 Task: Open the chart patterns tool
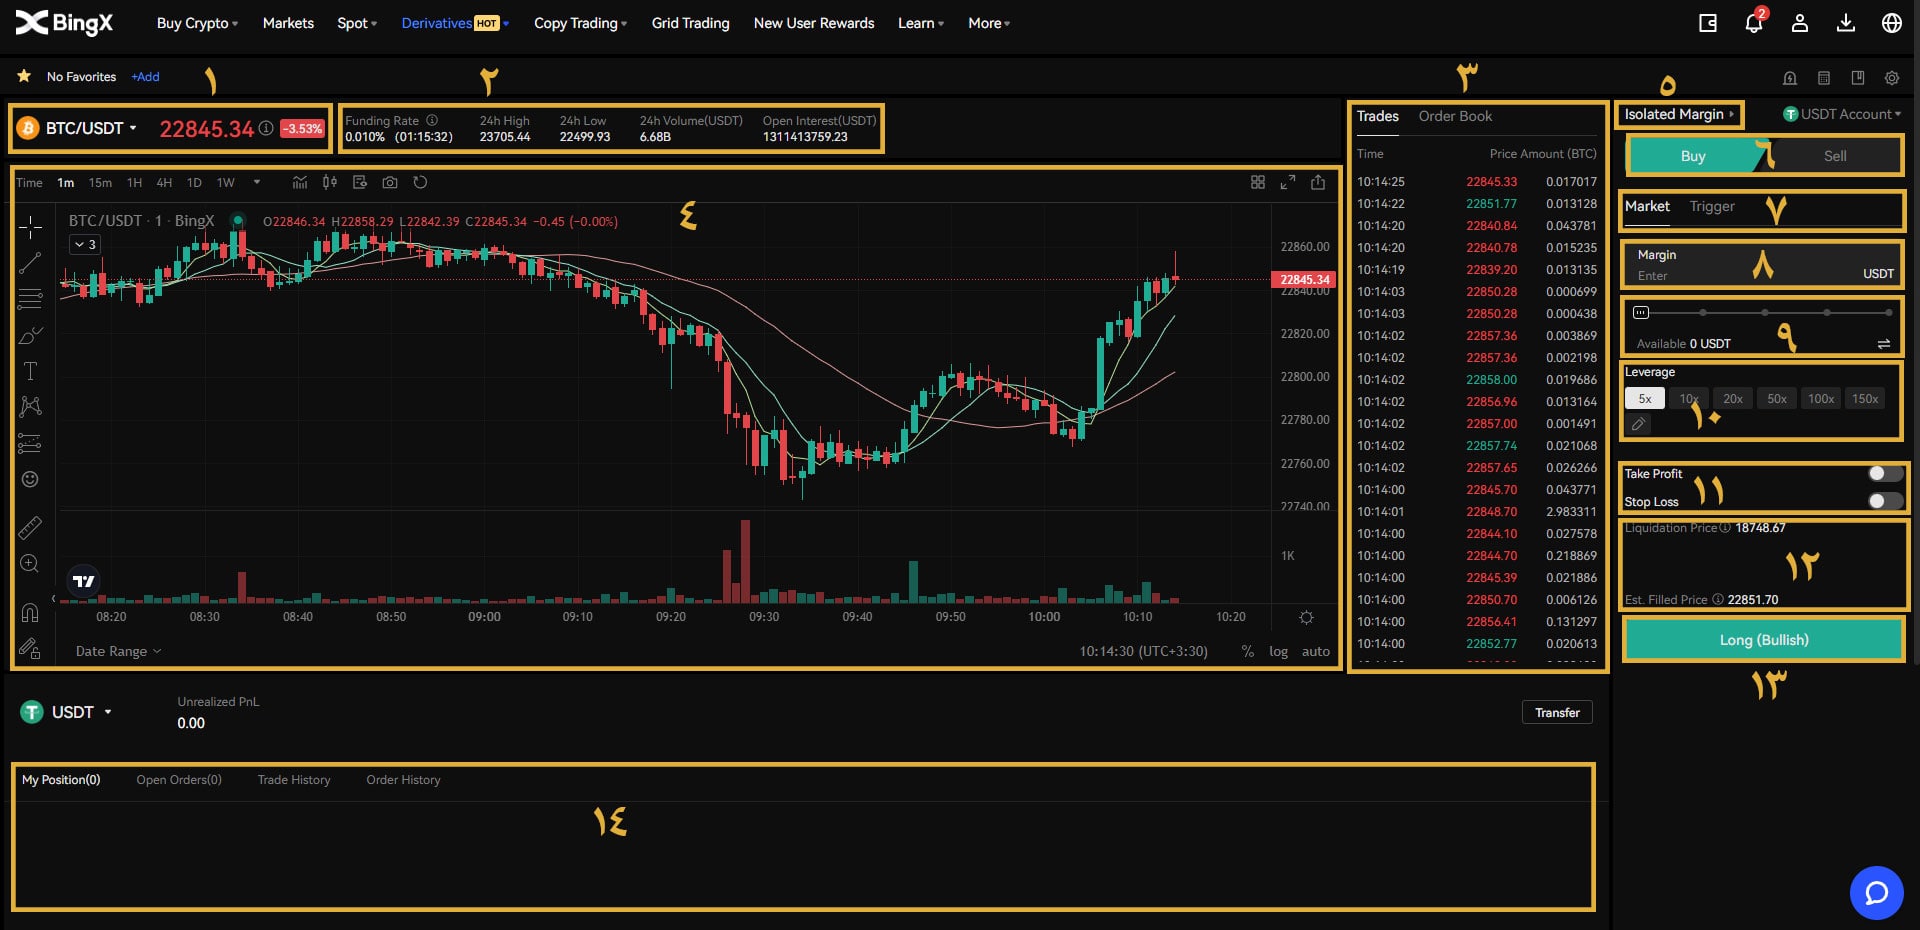pos(30,406)
